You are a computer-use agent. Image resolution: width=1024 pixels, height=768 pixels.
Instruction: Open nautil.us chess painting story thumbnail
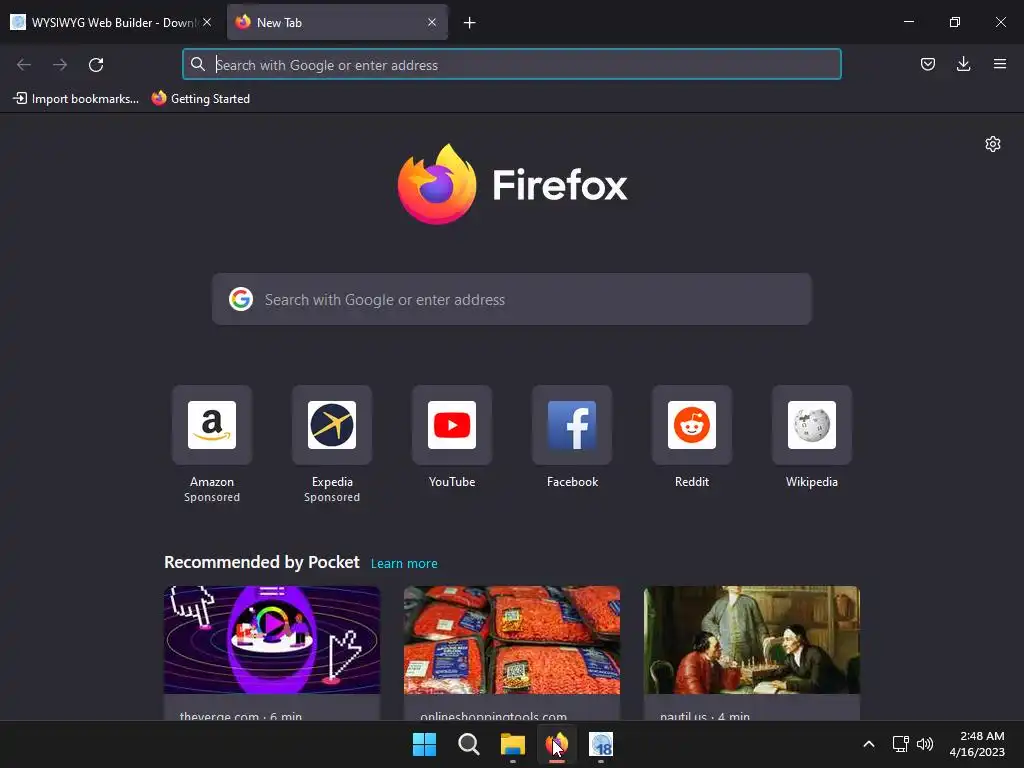[752, 640]
